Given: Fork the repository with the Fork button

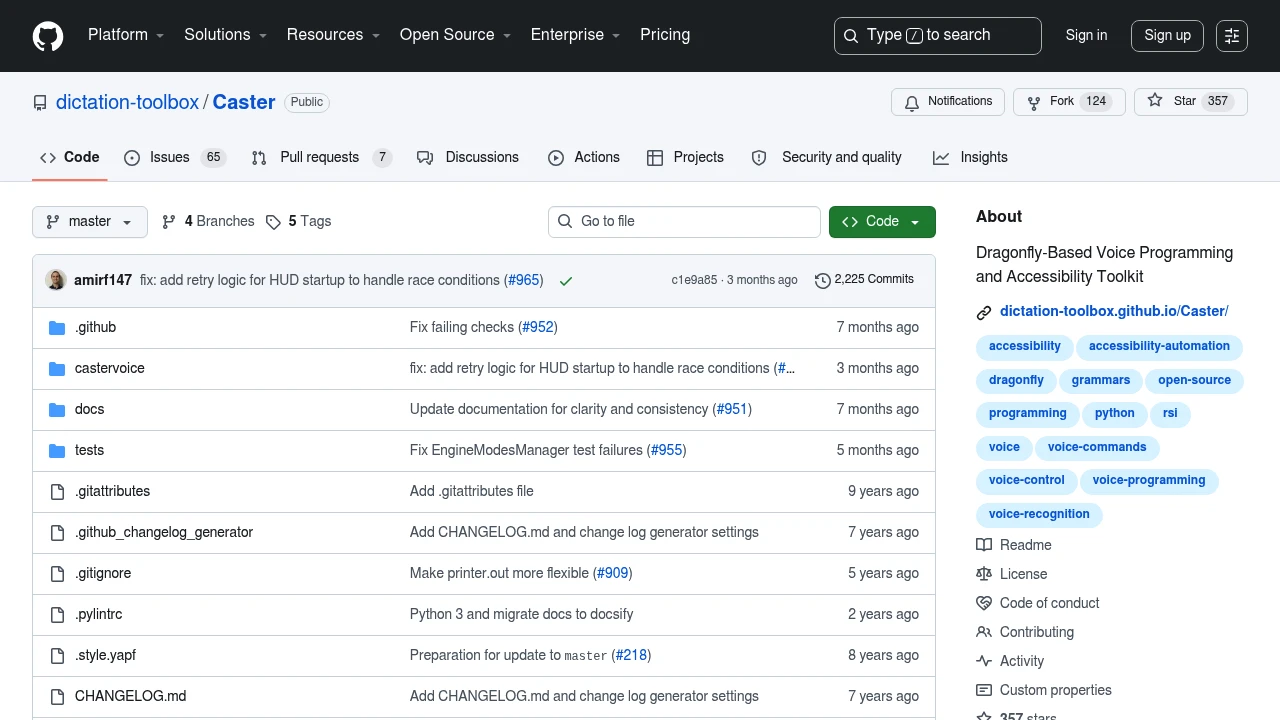Looking at the screenshot, I should pos(1069,102).
